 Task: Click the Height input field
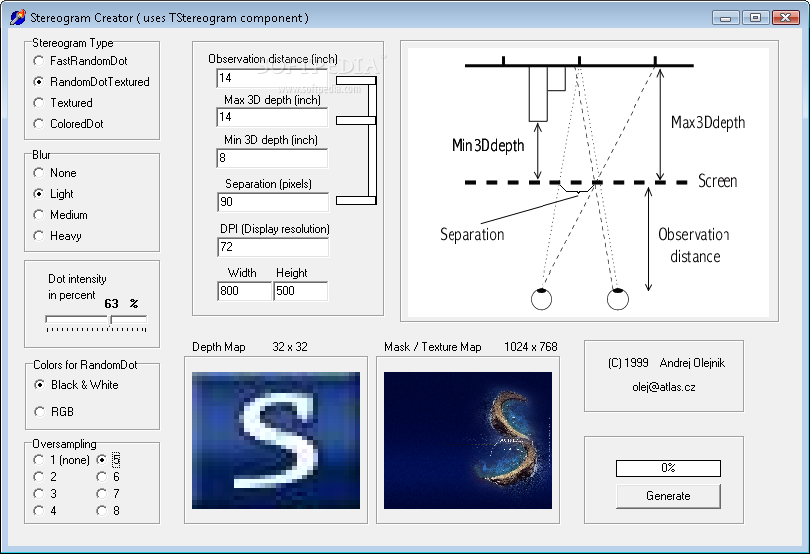pos(301,291)
